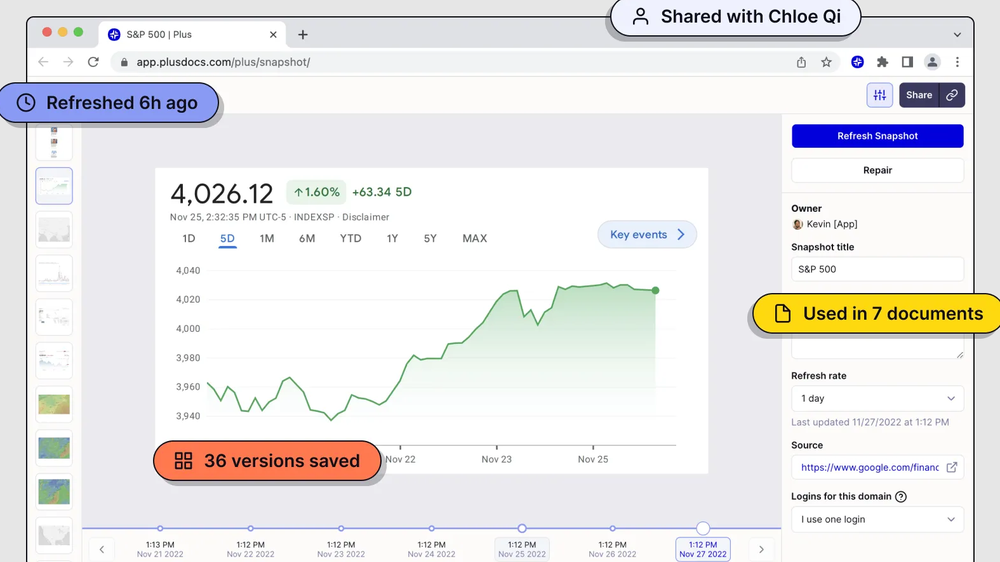Image resolution: width=1000 pixels, height=562 pixels.
Task: Select the Nov 23 2022 version
Action: 341,549
